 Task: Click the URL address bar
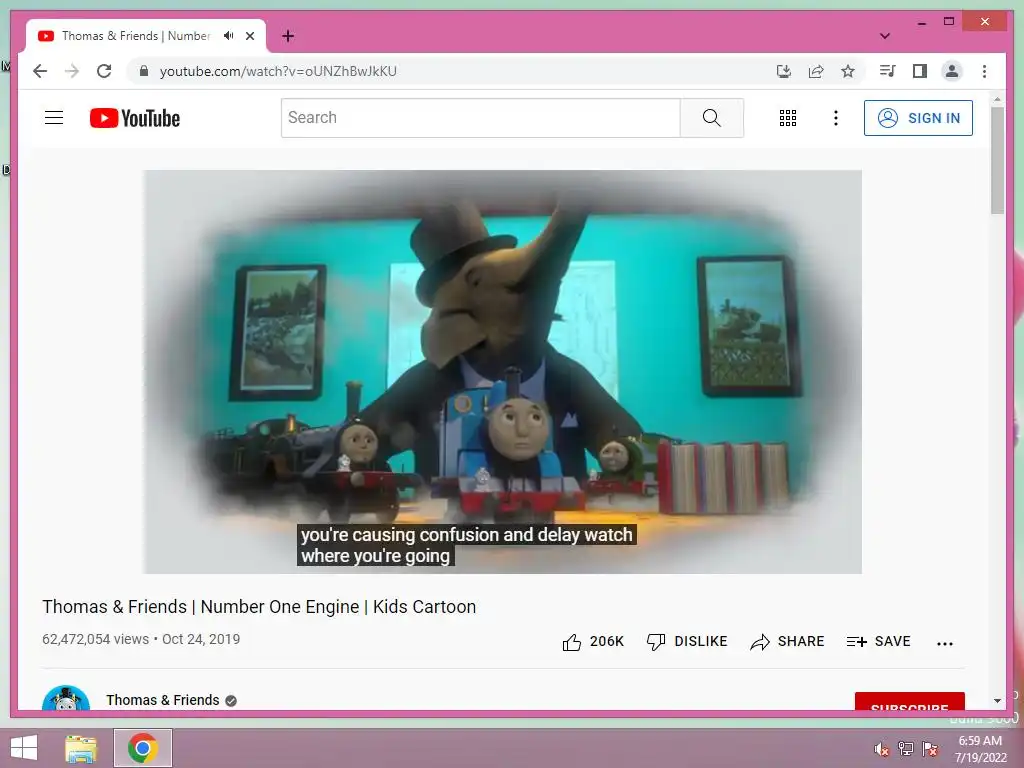pyautogui.click(x=457, y=71)
